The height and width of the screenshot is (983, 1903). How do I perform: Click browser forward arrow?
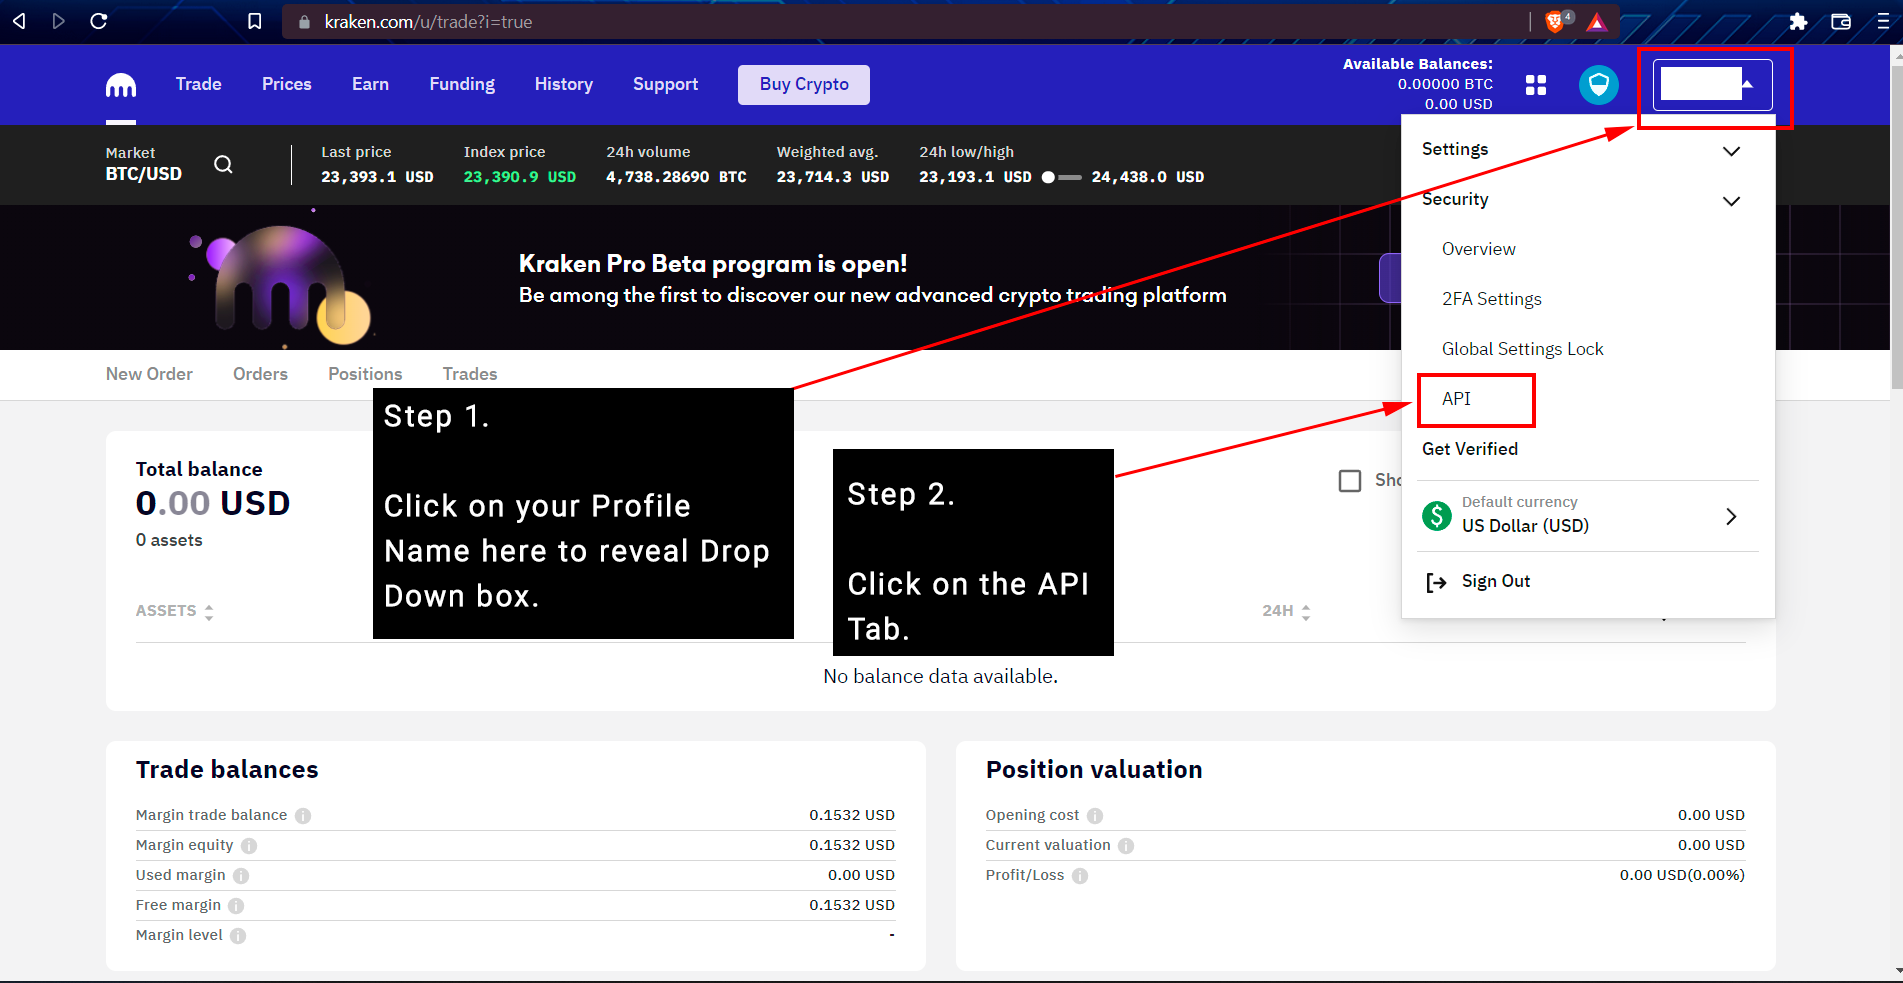58,21
